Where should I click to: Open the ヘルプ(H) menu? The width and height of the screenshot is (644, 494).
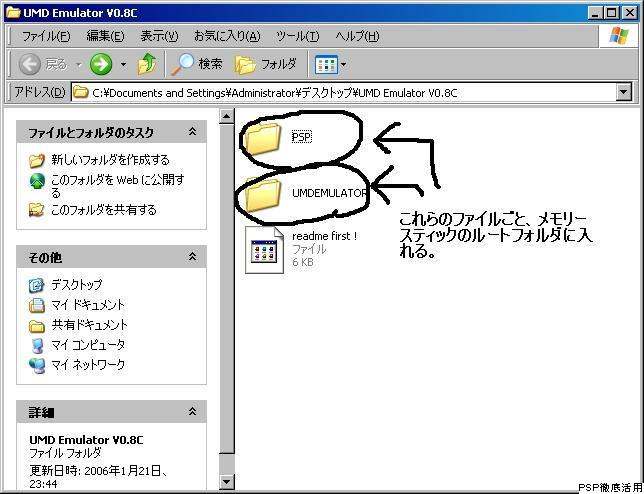tap(357, 36)
